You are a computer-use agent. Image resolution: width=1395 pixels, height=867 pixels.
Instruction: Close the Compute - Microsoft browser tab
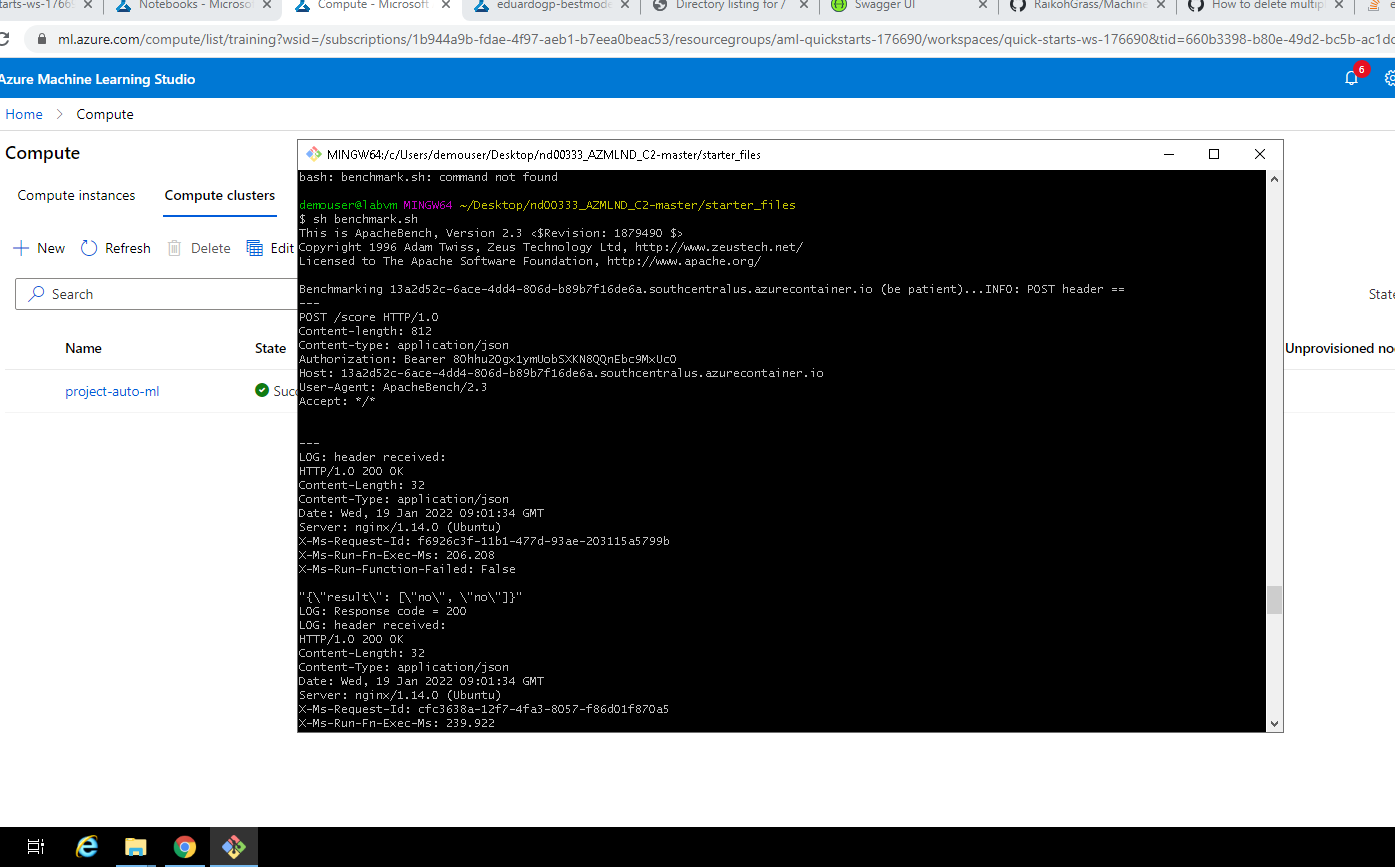point(445,6)
